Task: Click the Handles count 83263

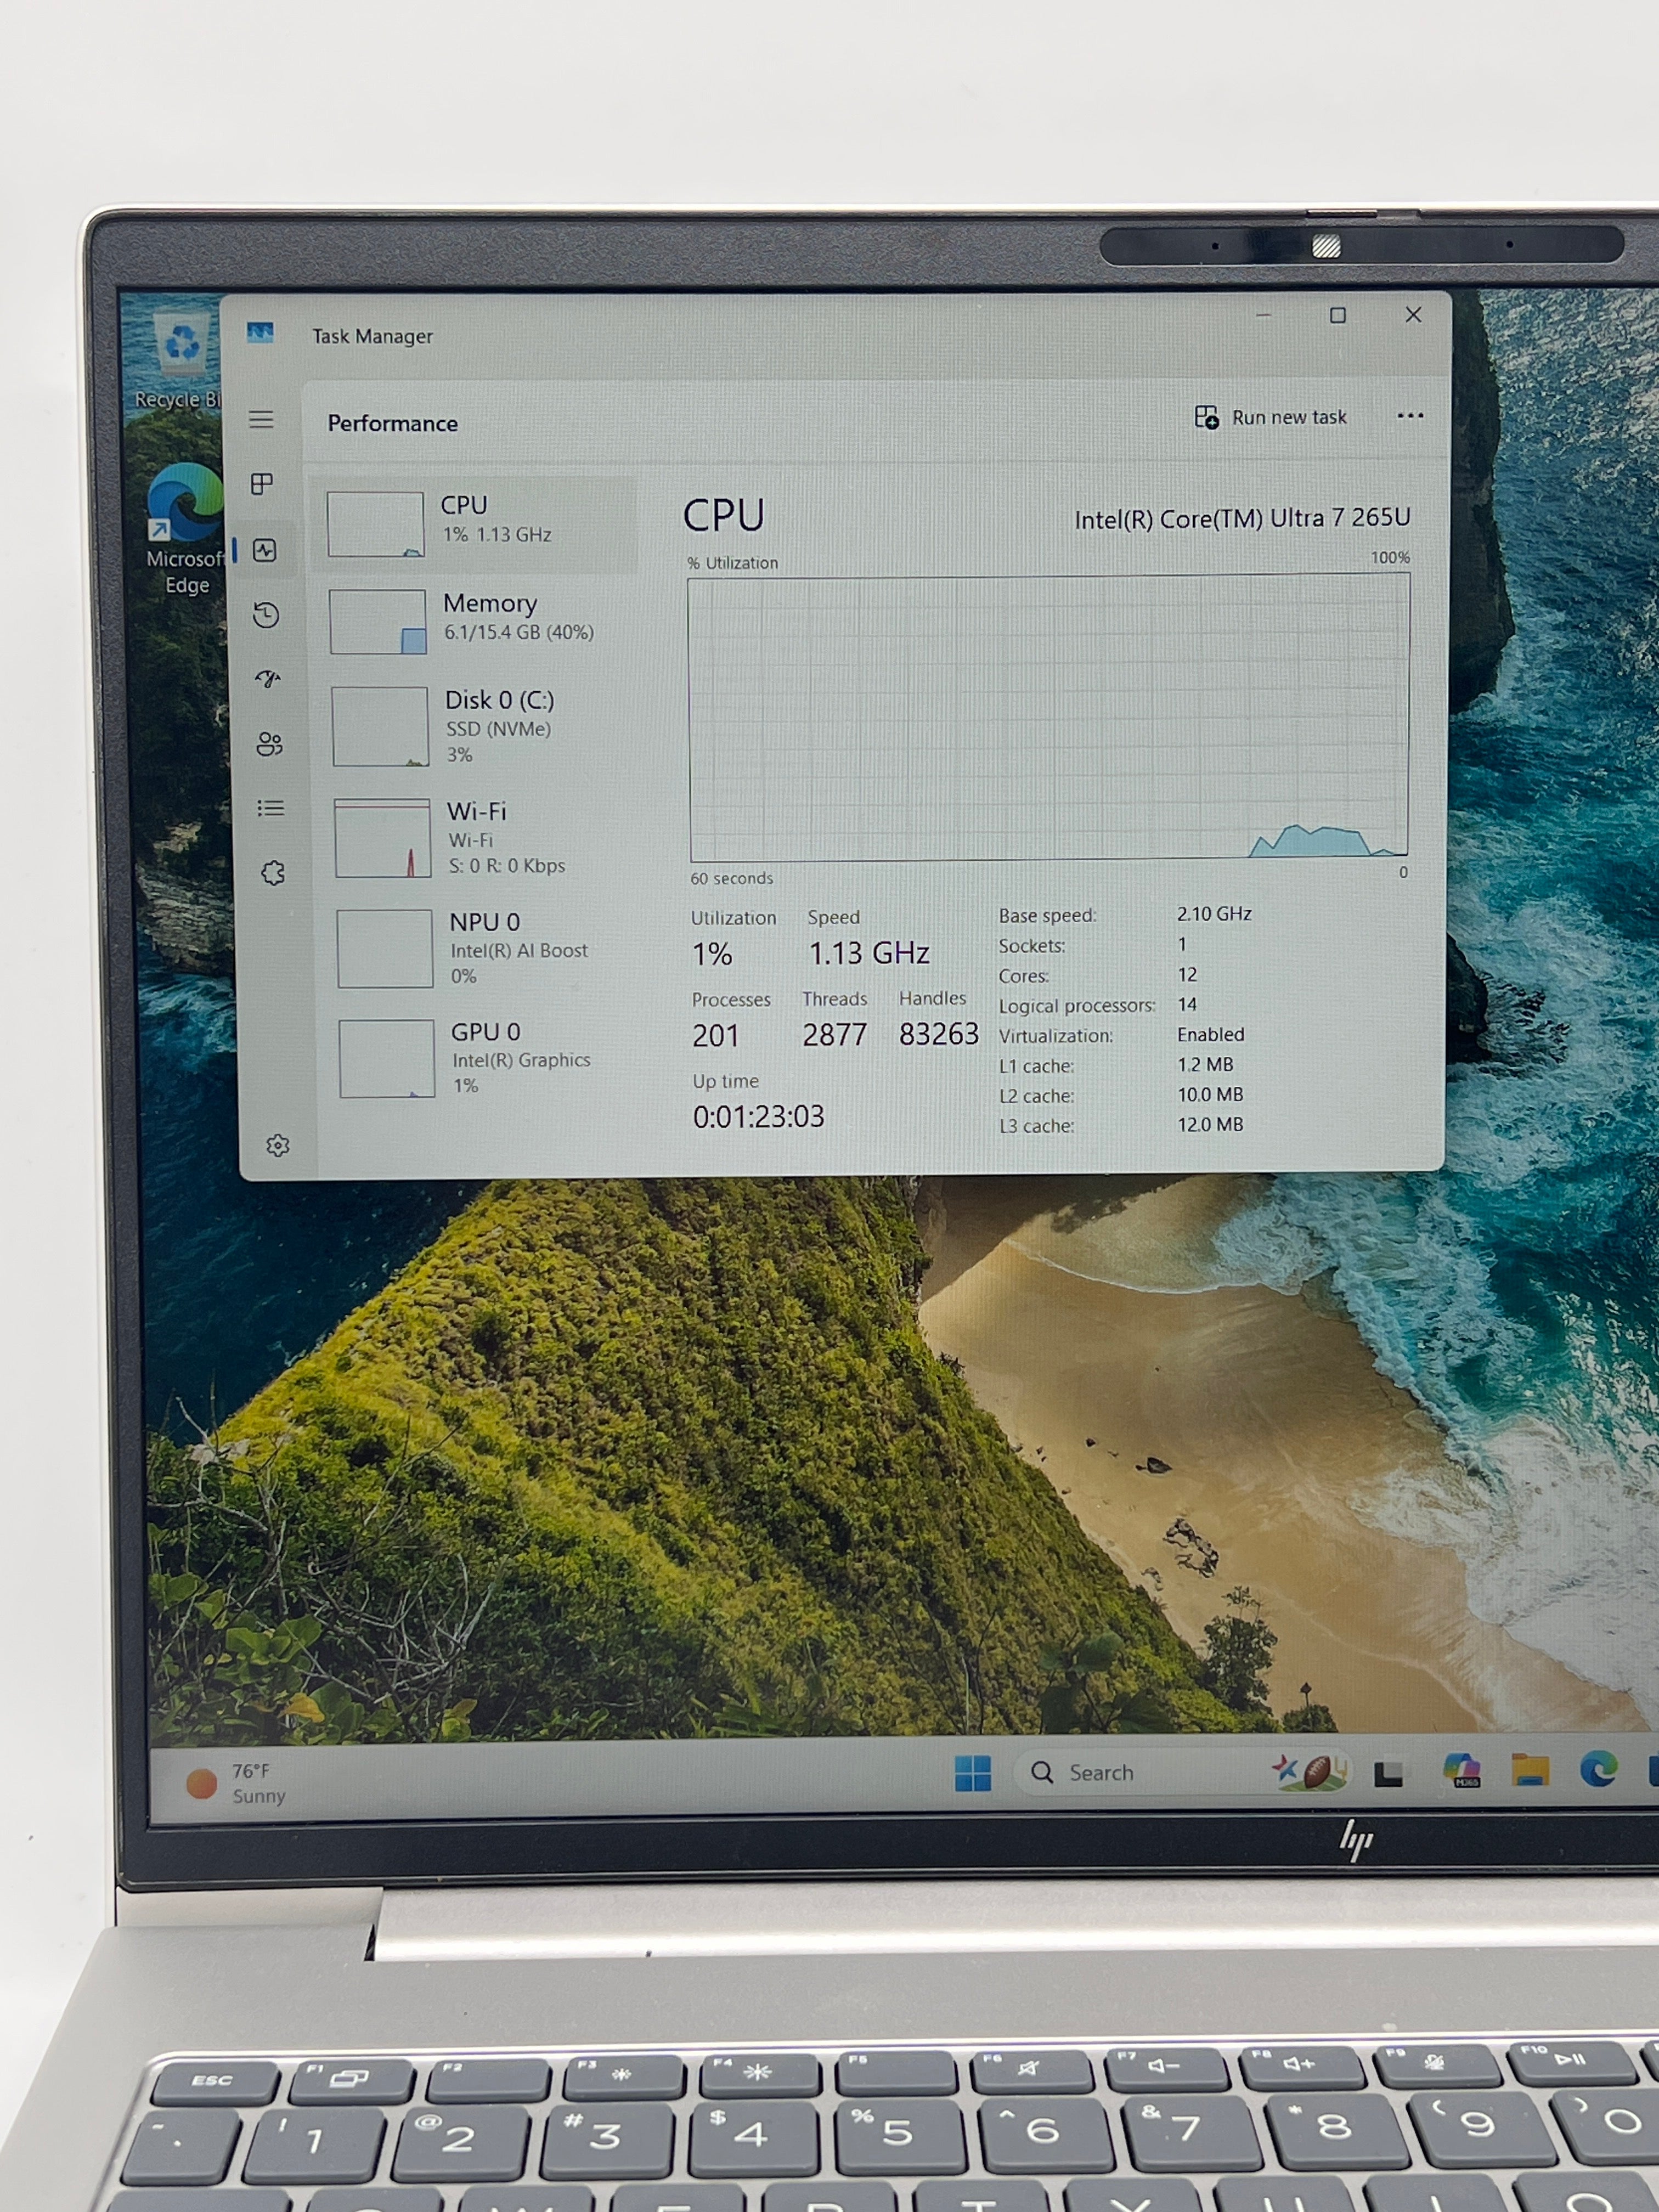Action: click(938, 1034)
